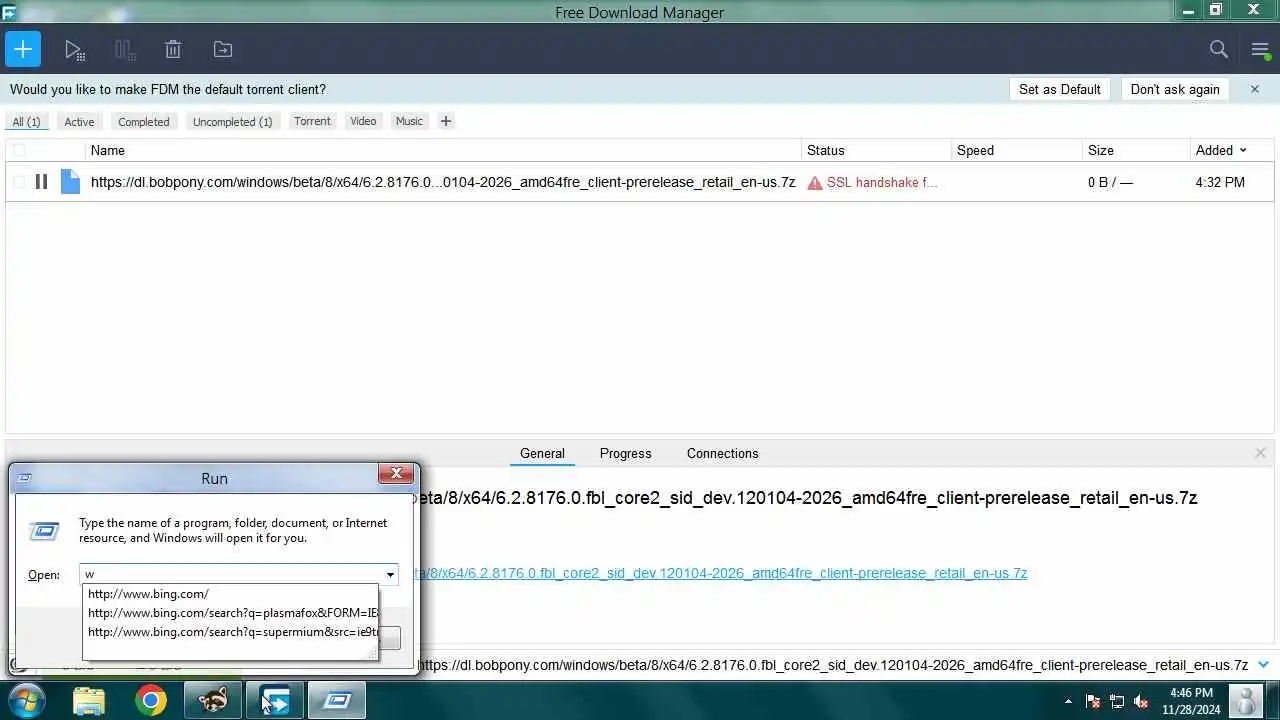The width and height of the screenshot is (1280, 720).
Task: Open Windows Explorer from the taskbar
Action: (x=89, y=700)
